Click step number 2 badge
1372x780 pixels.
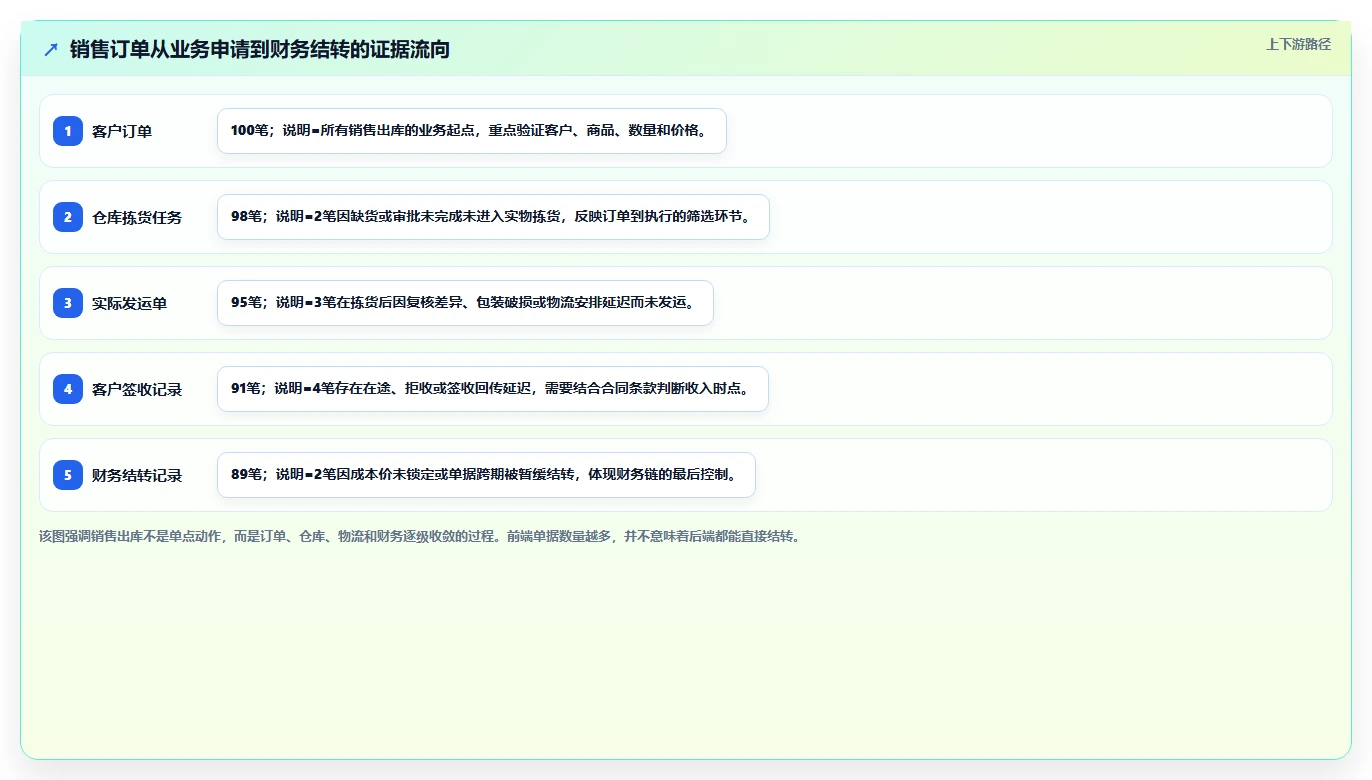68,217
